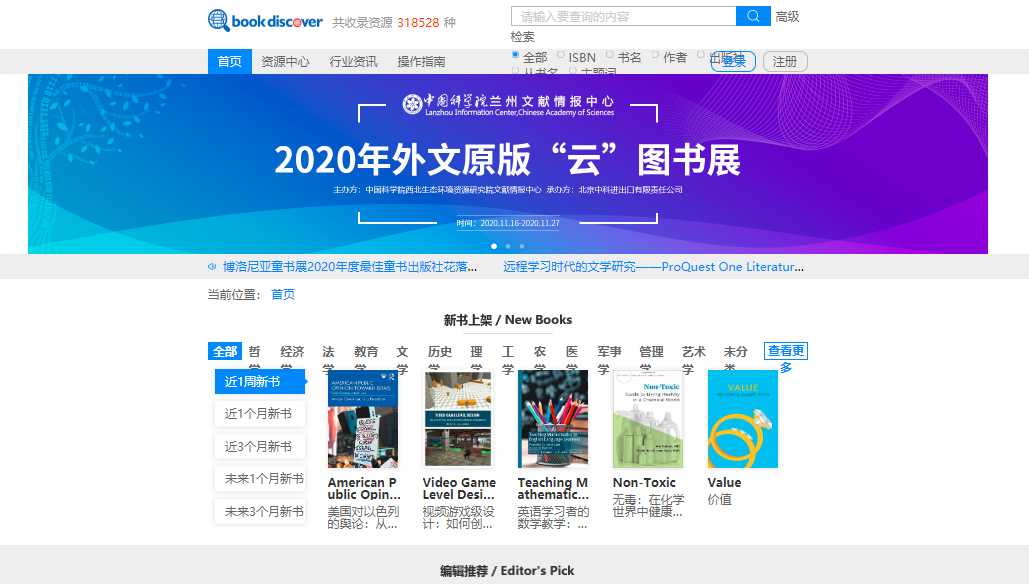The image size is (1029, 584).
Task: Select the ISBN search radio button
Action: point(561,55)
